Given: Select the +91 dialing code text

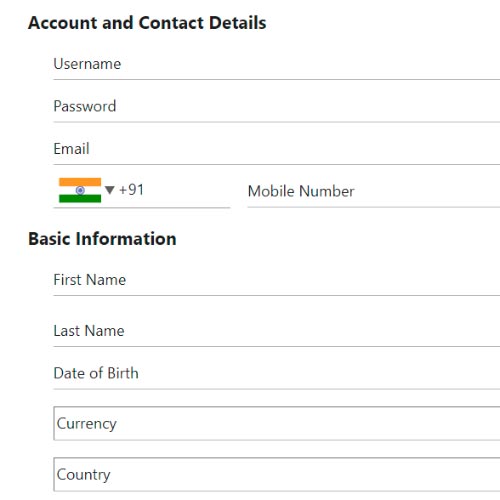Looking at the screenshot, I should [x=131, y=190].
